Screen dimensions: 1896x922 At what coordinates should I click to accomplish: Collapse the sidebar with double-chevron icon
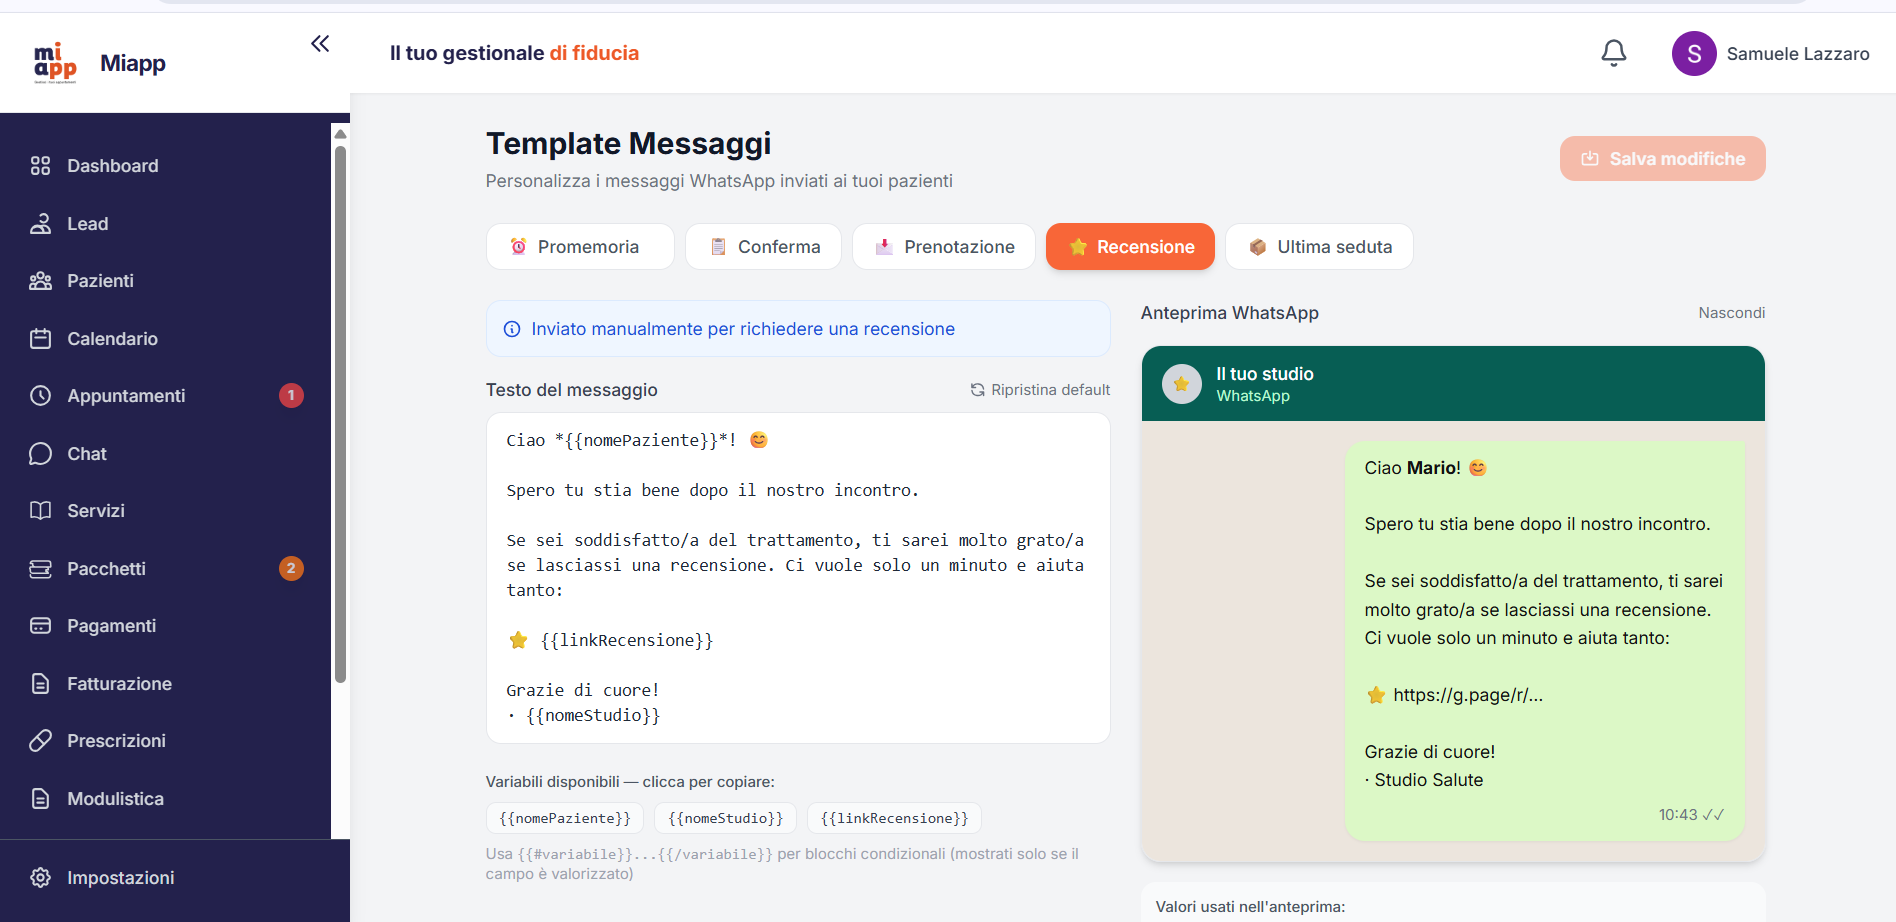click(x=320, y=44)
